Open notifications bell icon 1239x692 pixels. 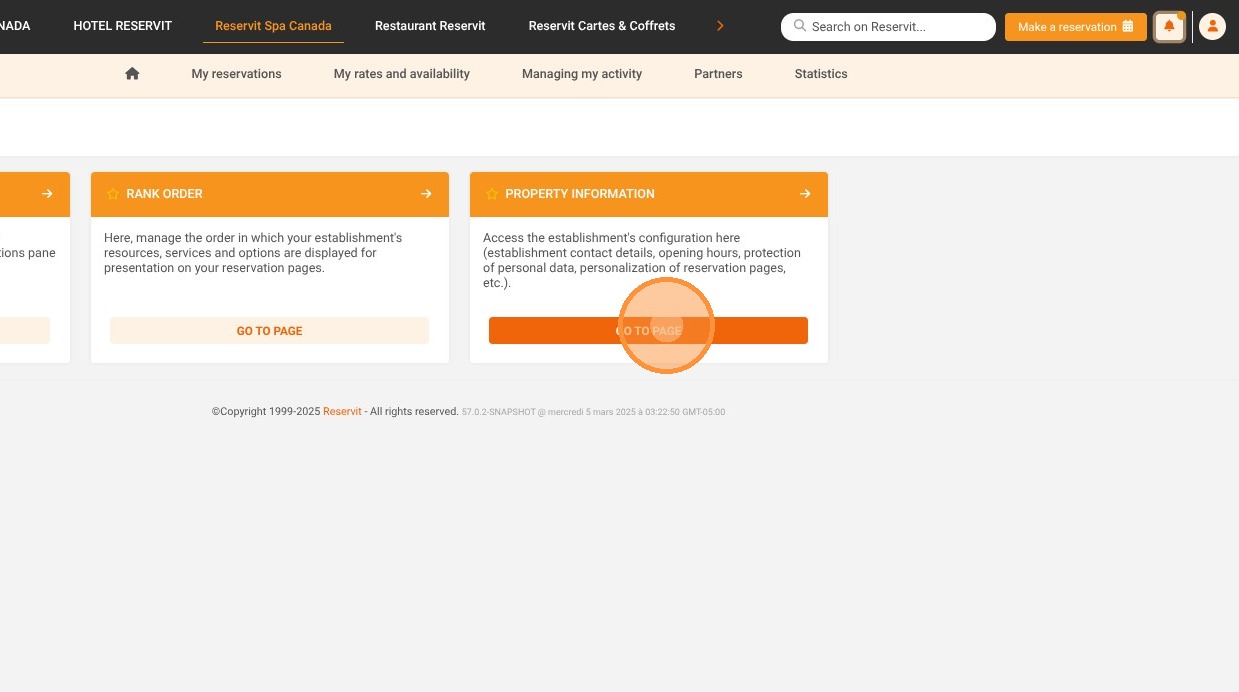1169,27
